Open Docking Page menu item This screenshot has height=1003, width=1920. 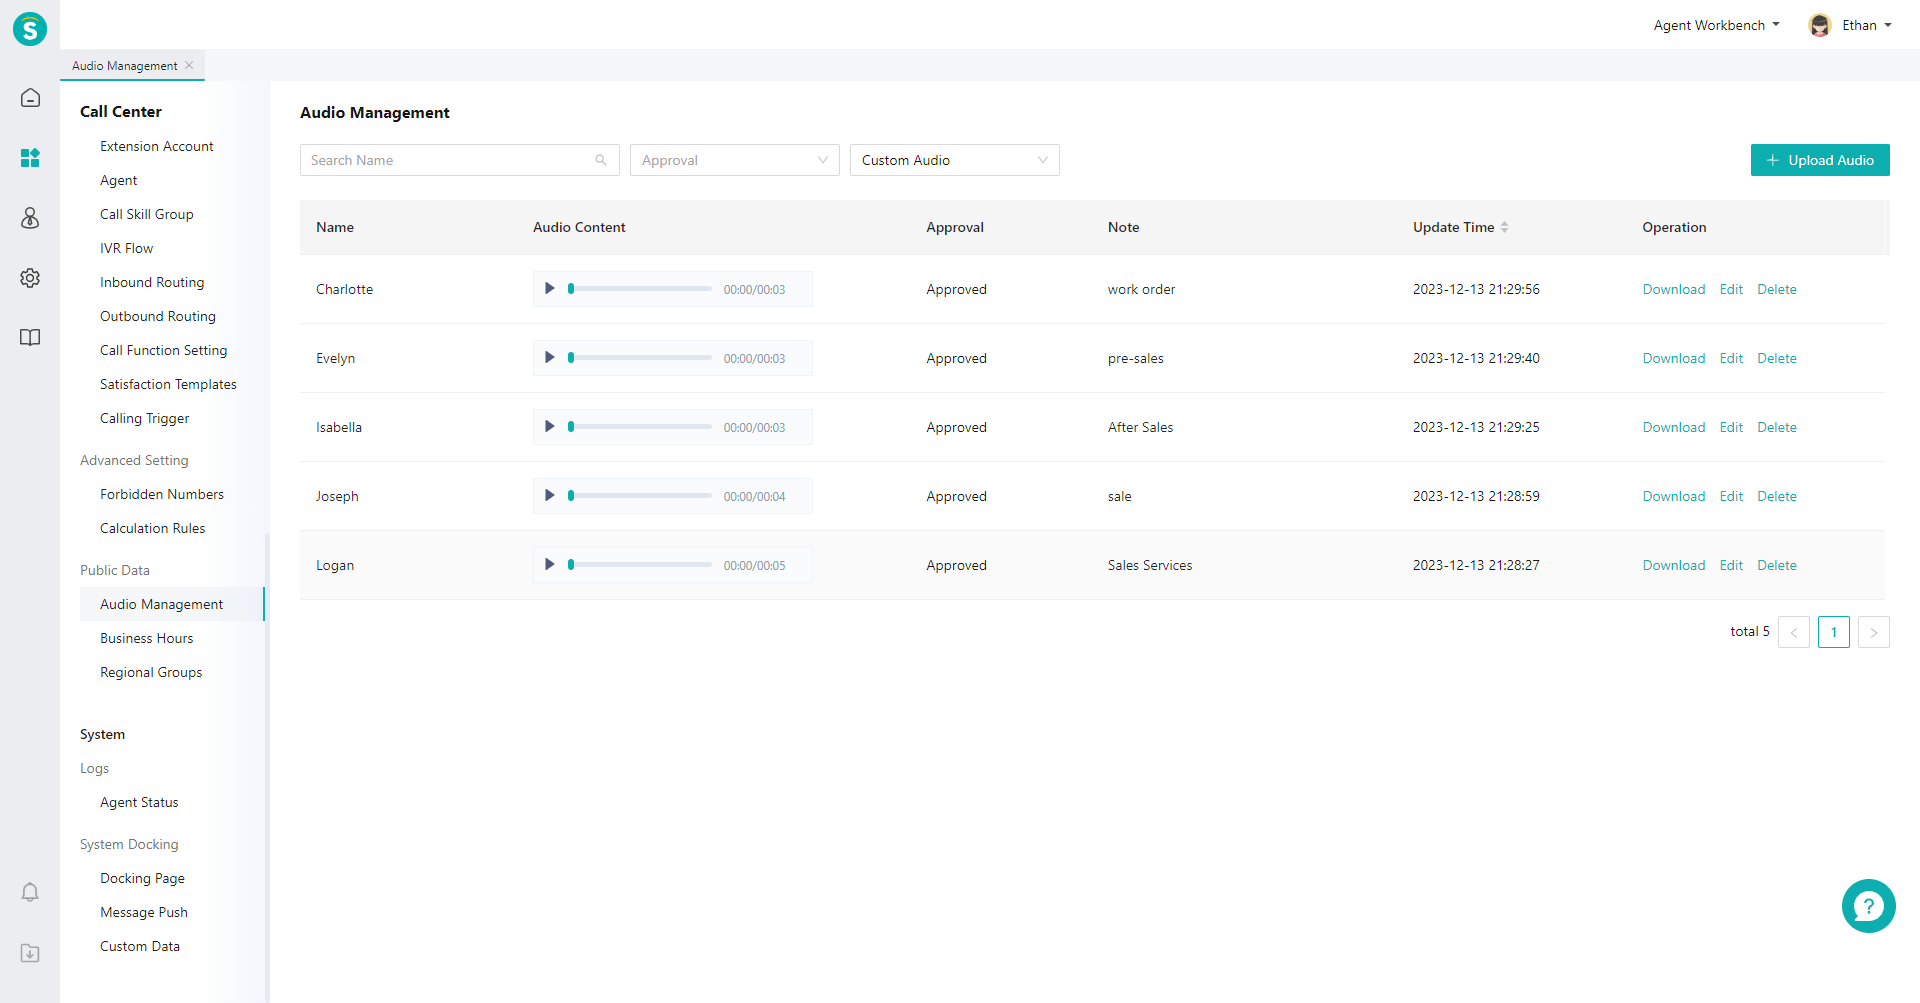142,878
